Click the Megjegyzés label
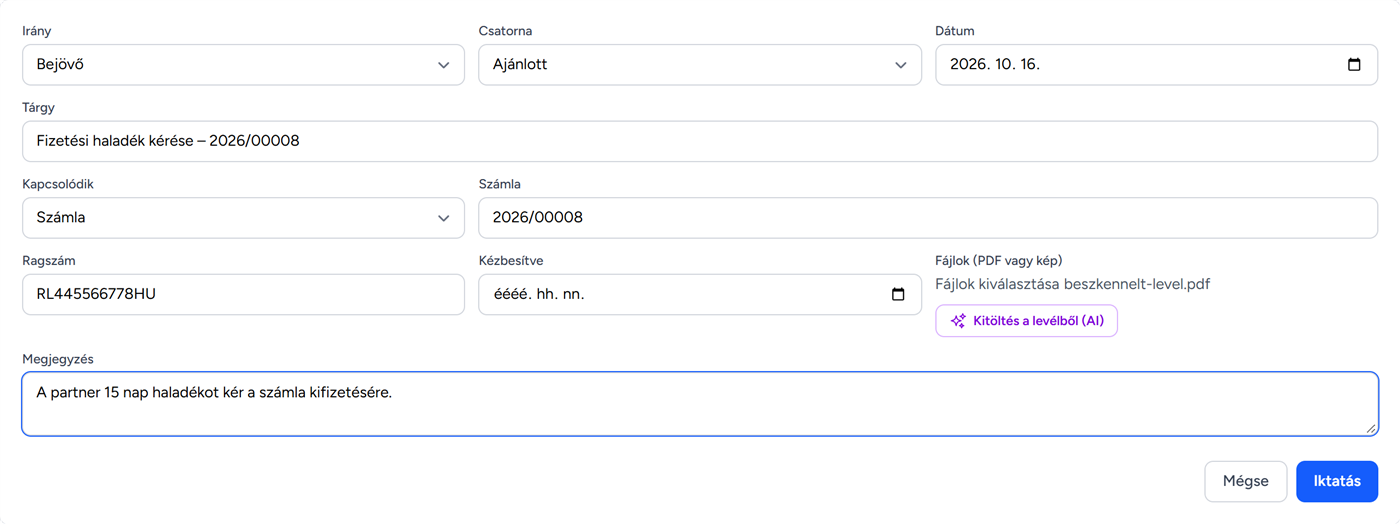This screenshot has width=1400, height=524. click(x=58, y=359)
